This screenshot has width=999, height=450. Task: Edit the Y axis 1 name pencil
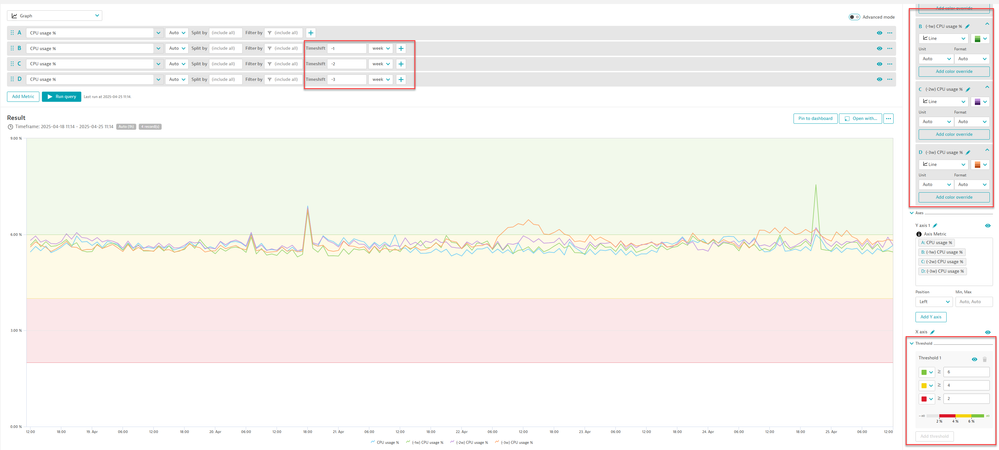(x=935, y=225)
